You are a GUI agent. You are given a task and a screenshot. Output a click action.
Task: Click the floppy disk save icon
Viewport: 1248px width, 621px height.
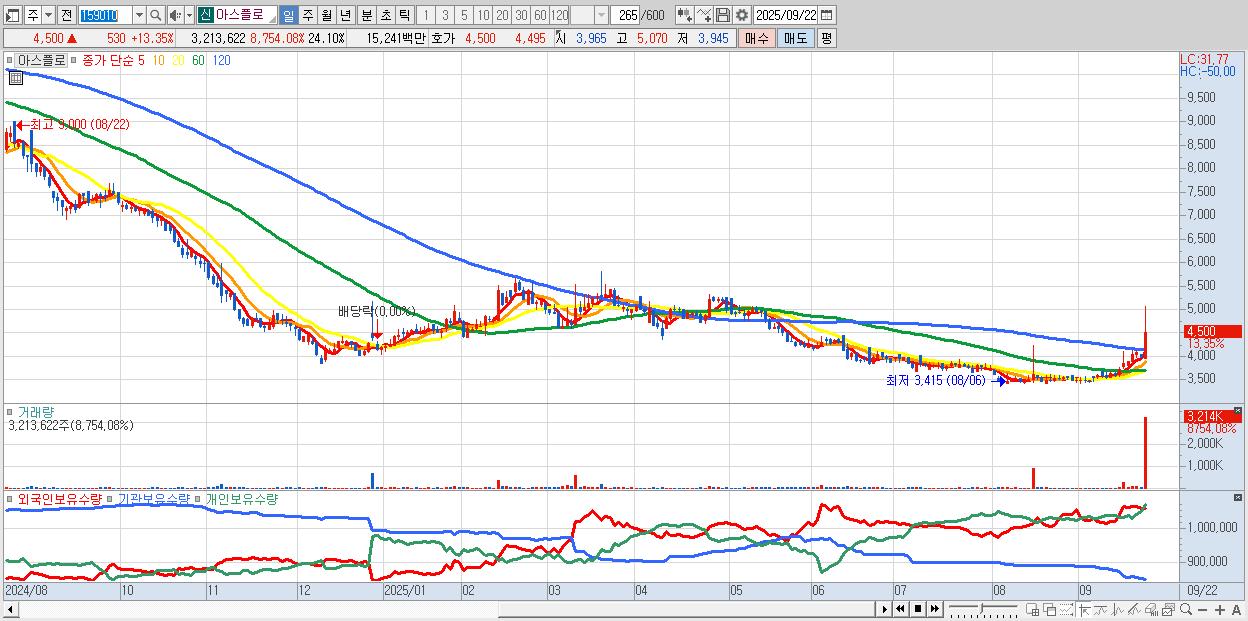pos(723,15)
